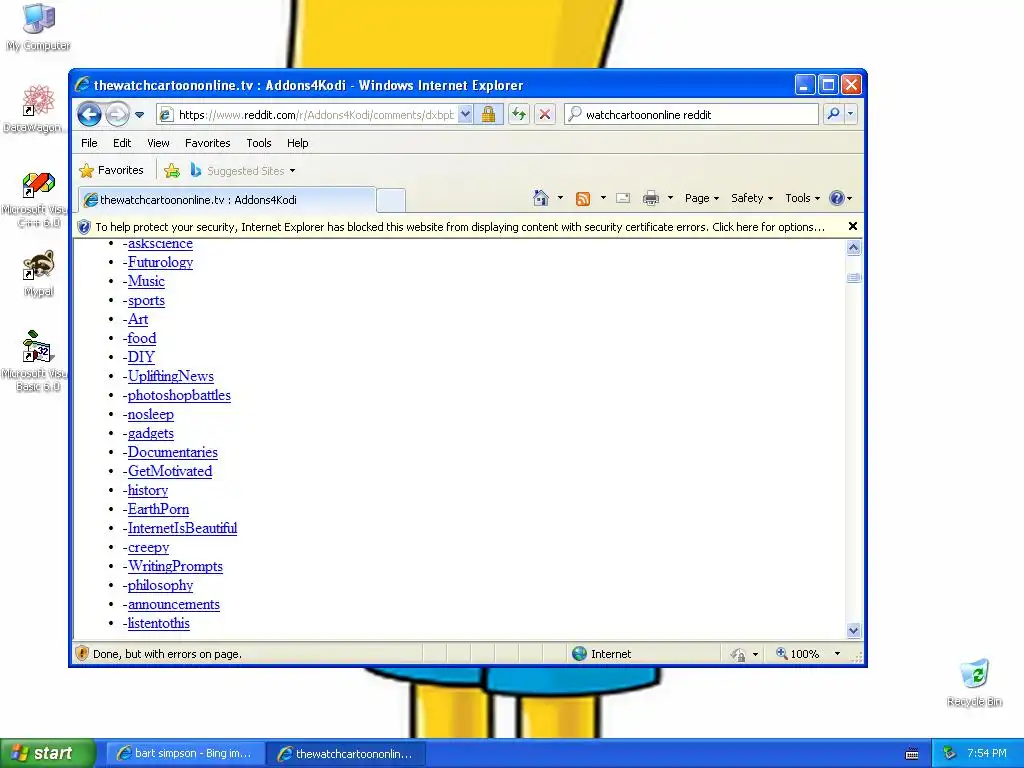Open the Documentaries link

click(172, 452)
